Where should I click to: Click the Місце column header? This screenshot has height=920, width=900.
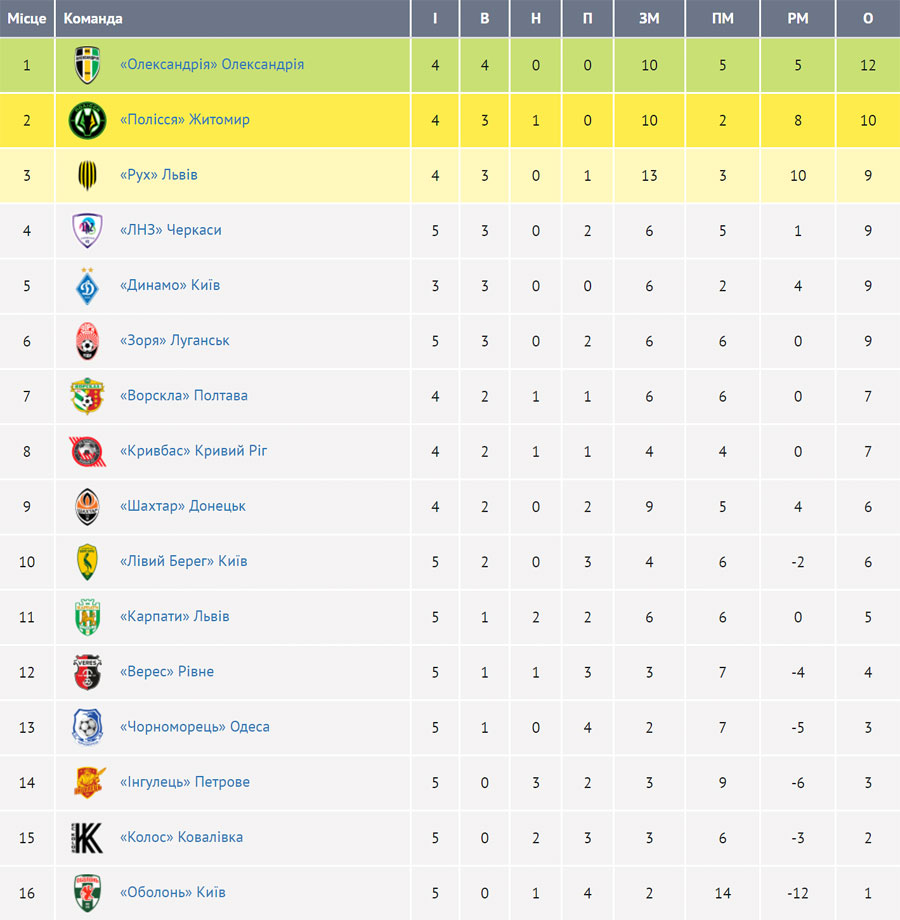tap(26, 19)
